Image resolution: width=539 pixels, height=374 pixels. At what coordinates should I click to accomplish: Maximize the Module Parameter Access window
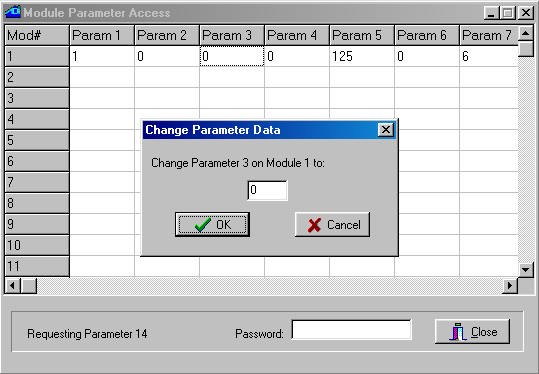click(508, 13)
